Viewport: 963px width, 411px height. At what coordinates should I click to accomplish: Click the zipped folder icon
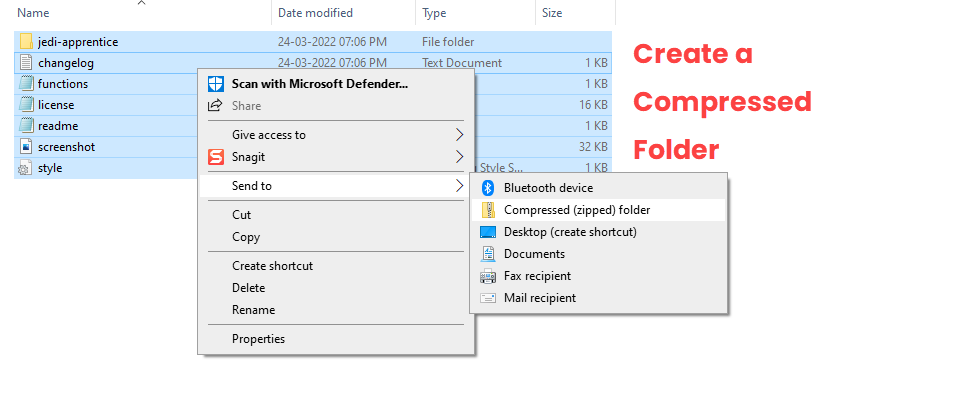488,210
